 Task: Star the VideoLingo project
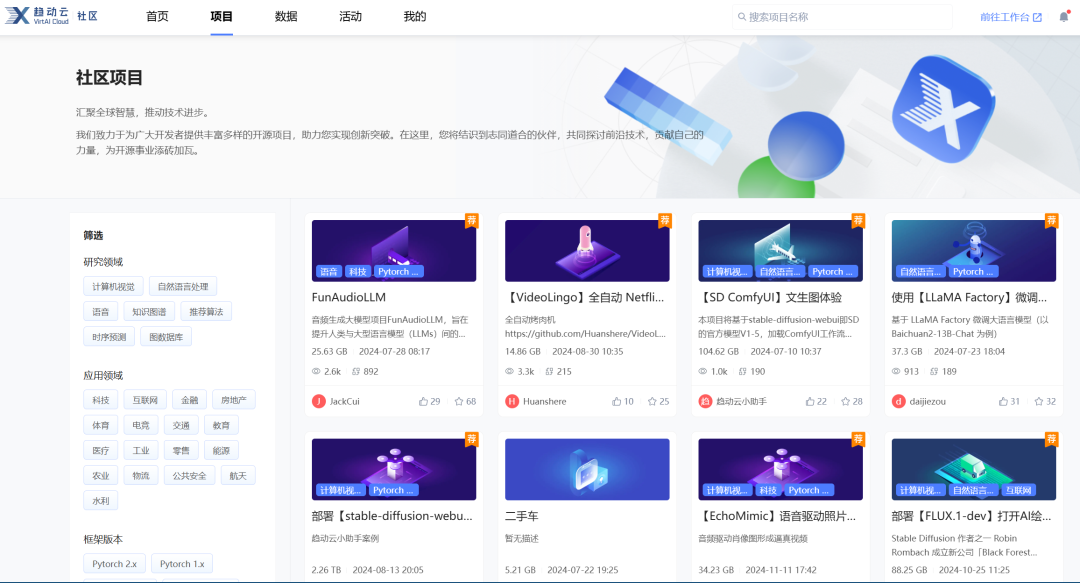pyautogui.click(x=652, y=401)
